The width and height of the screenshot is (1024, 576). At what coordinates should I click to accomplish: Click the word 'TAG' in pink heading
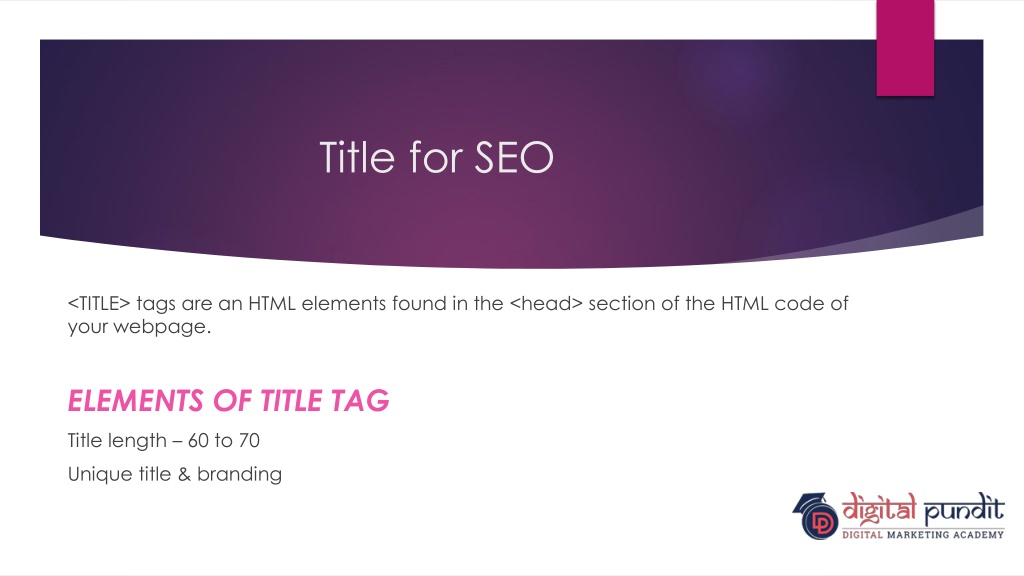360,401
